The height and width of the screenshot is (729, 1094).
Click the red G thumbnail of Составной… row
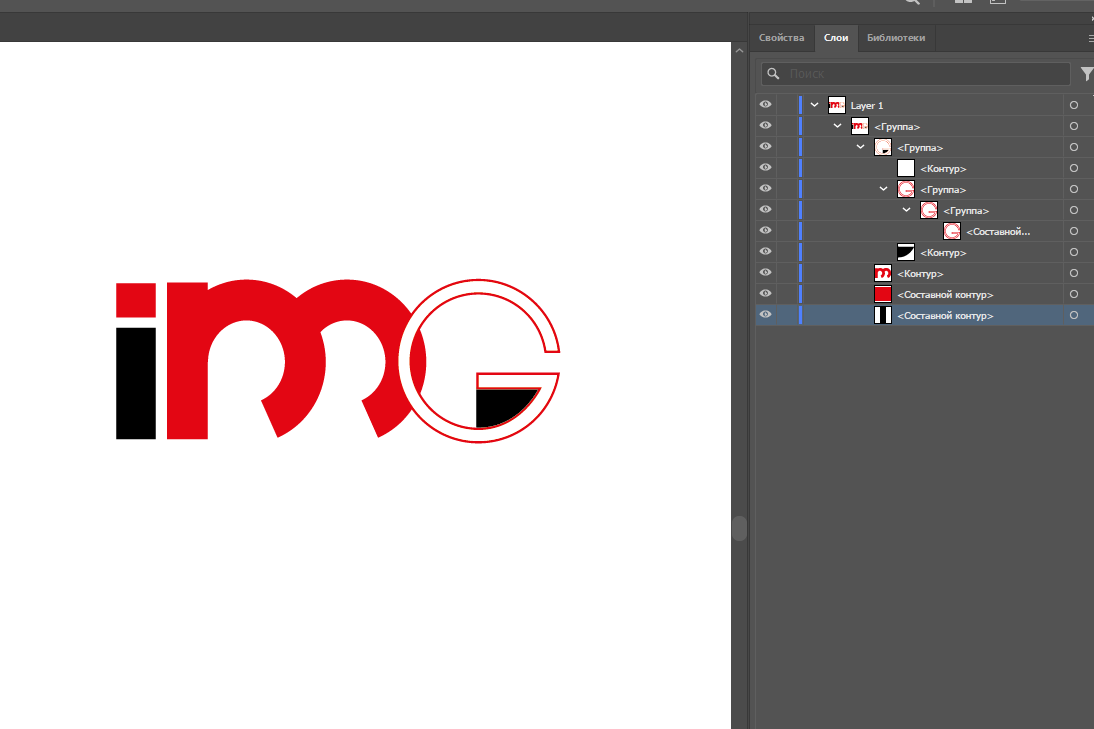(951, 231)
